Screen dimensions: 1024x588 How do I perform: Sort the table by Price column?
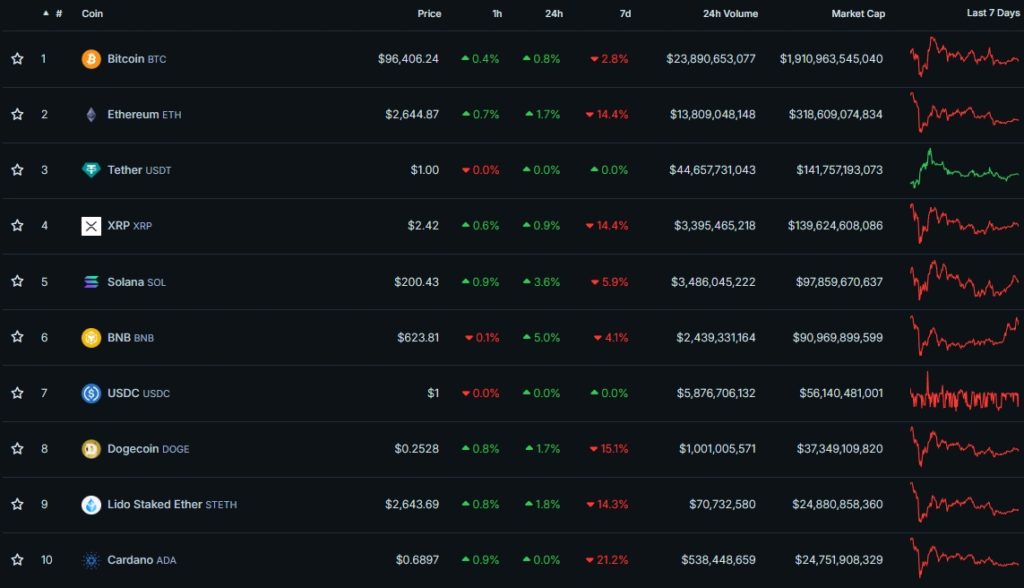click(429, 14)
